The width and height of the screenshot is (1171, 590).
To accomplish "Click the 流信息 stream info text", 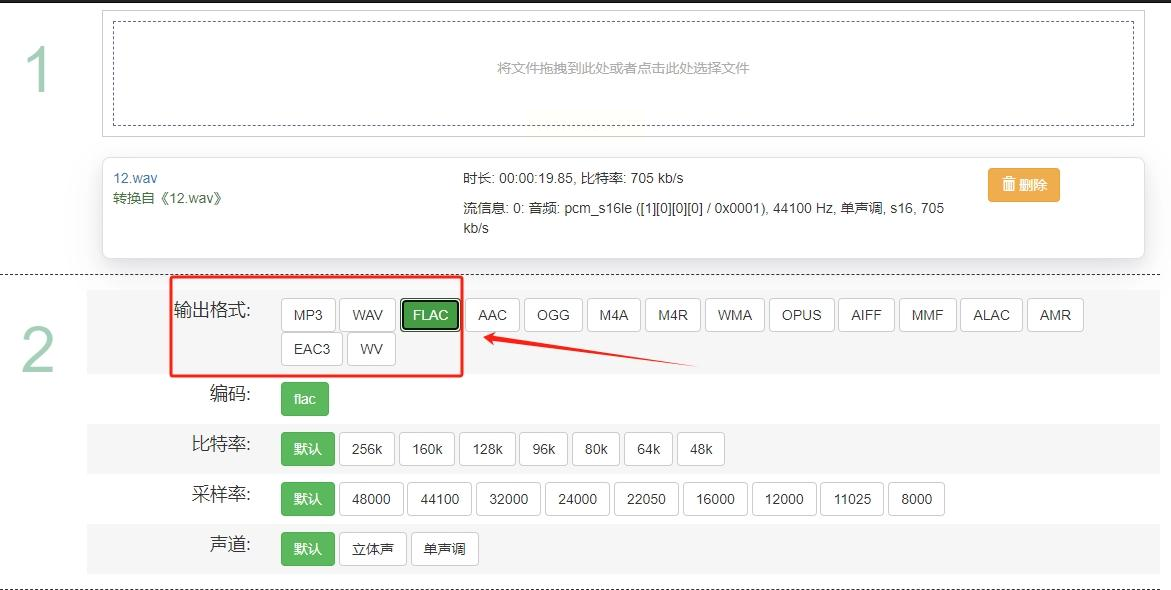I will coord(703,217).
